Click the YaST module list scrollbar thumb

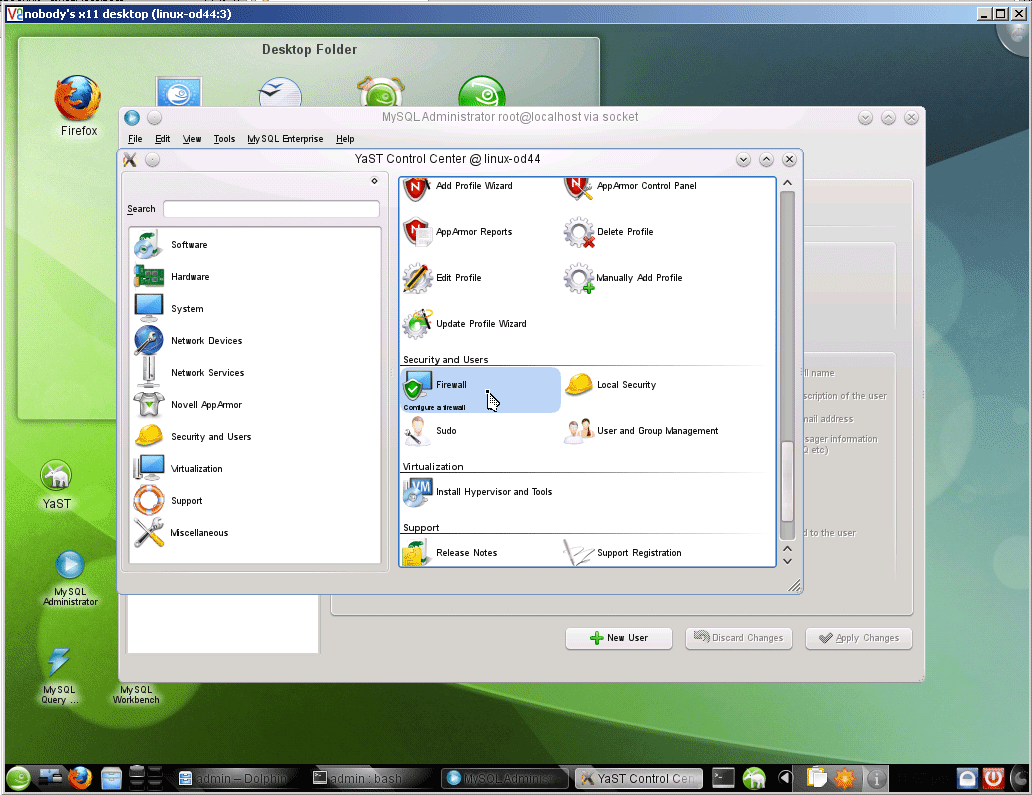pos(787,480)
